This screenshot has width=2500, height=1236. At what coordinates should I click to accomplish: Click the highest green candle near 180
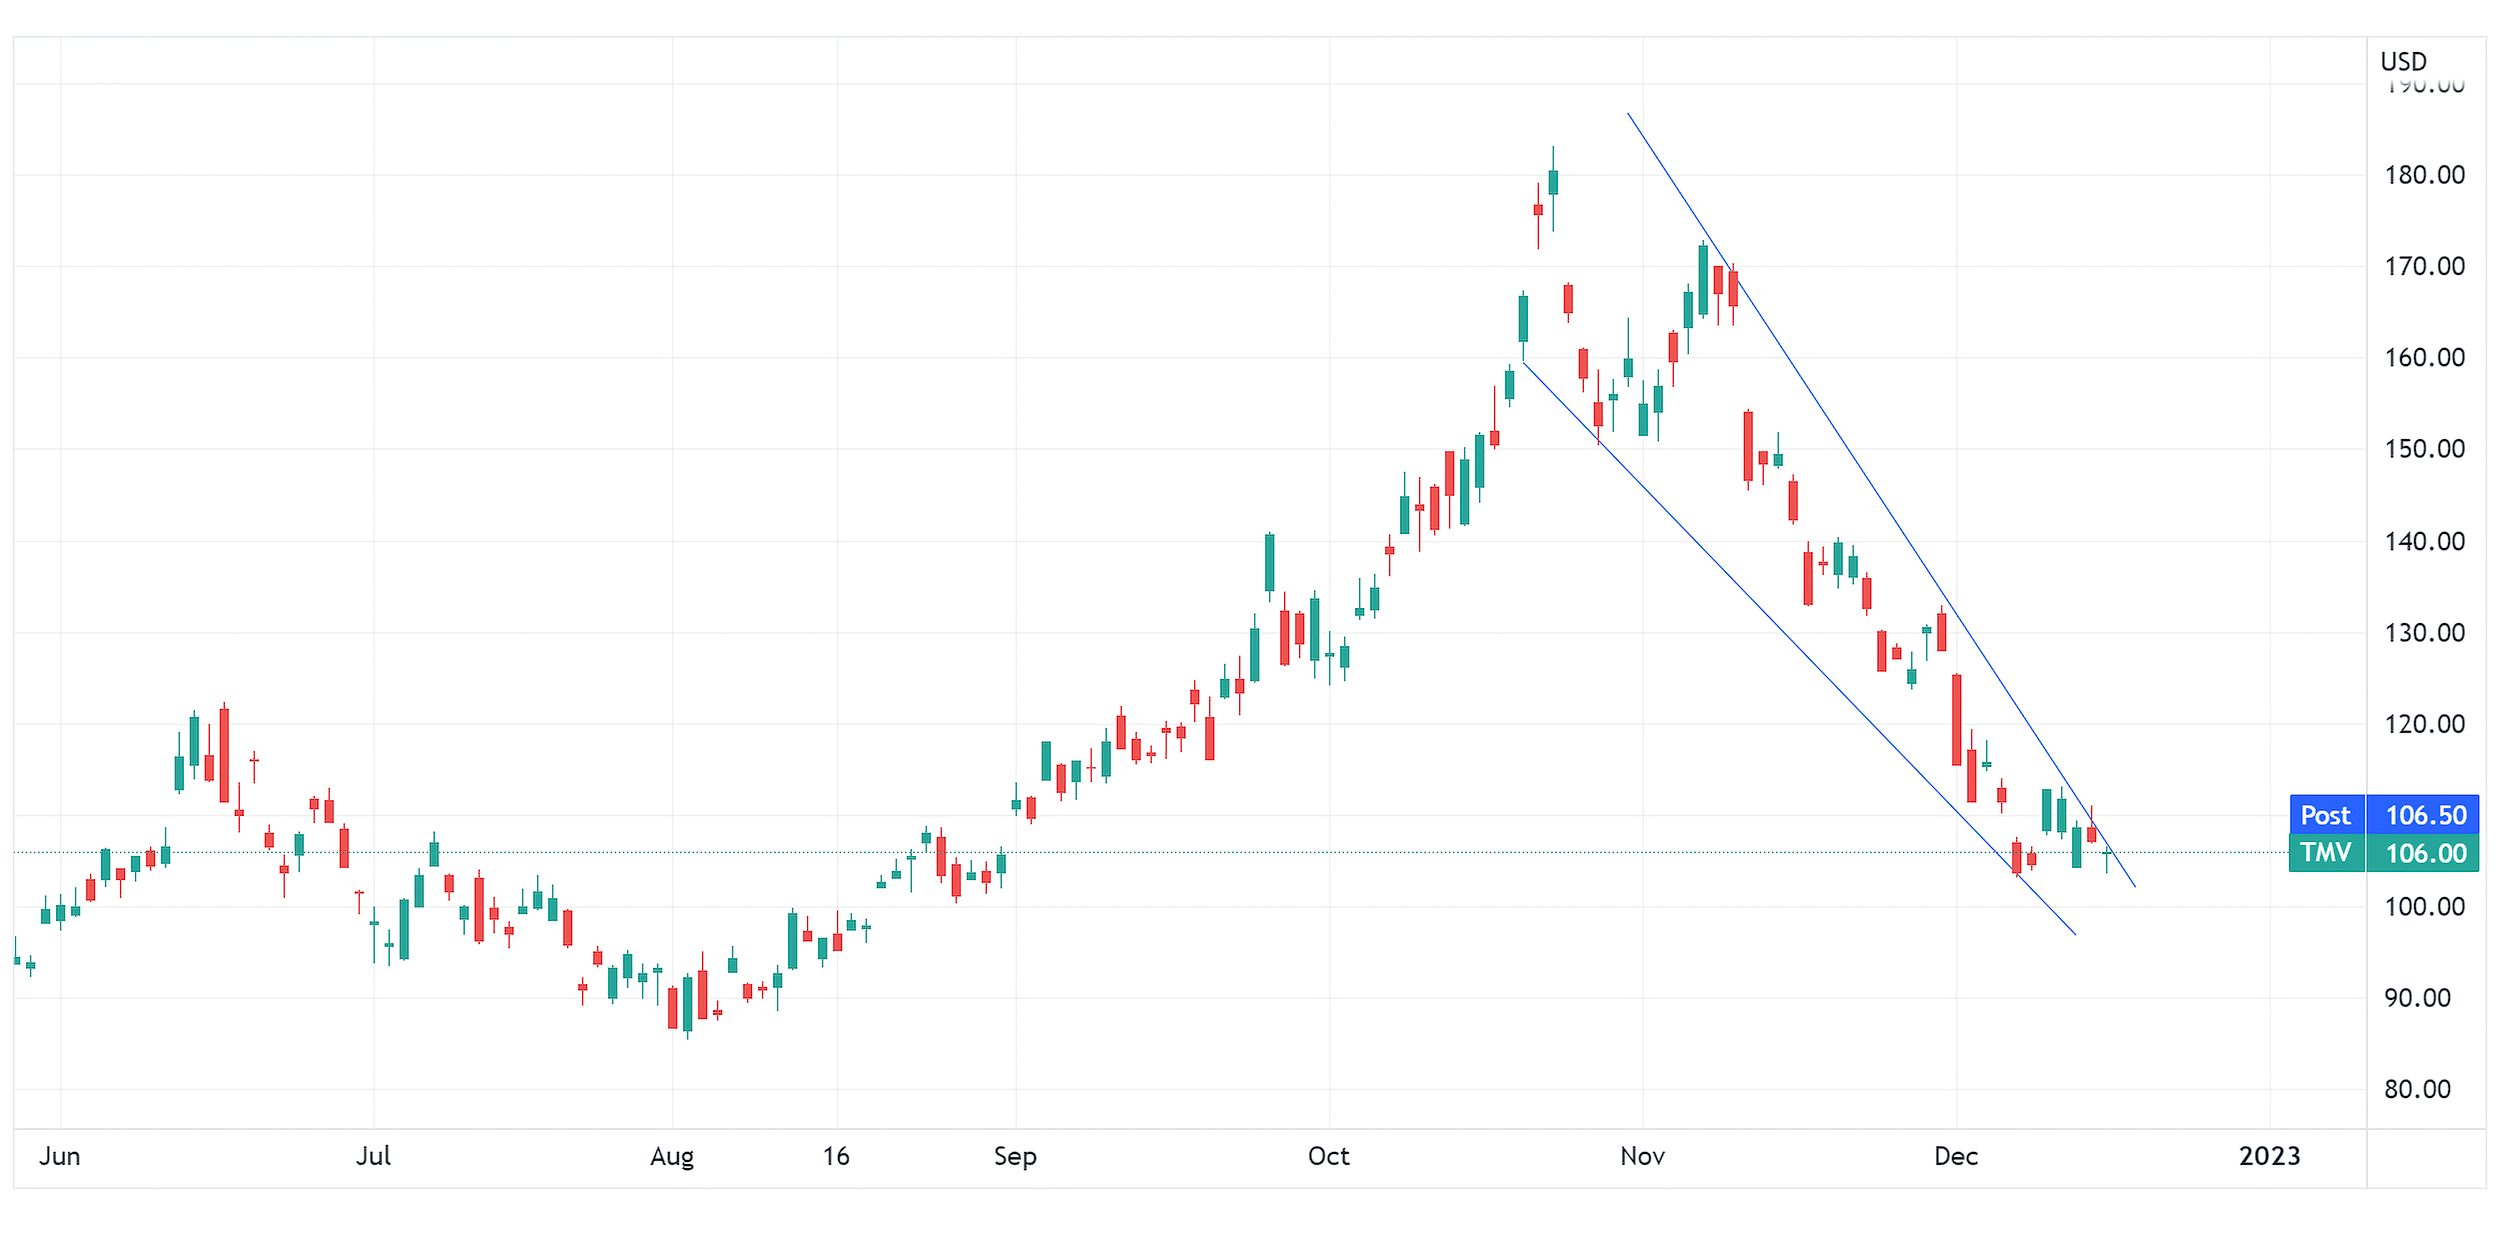(x=1553, y=182)
